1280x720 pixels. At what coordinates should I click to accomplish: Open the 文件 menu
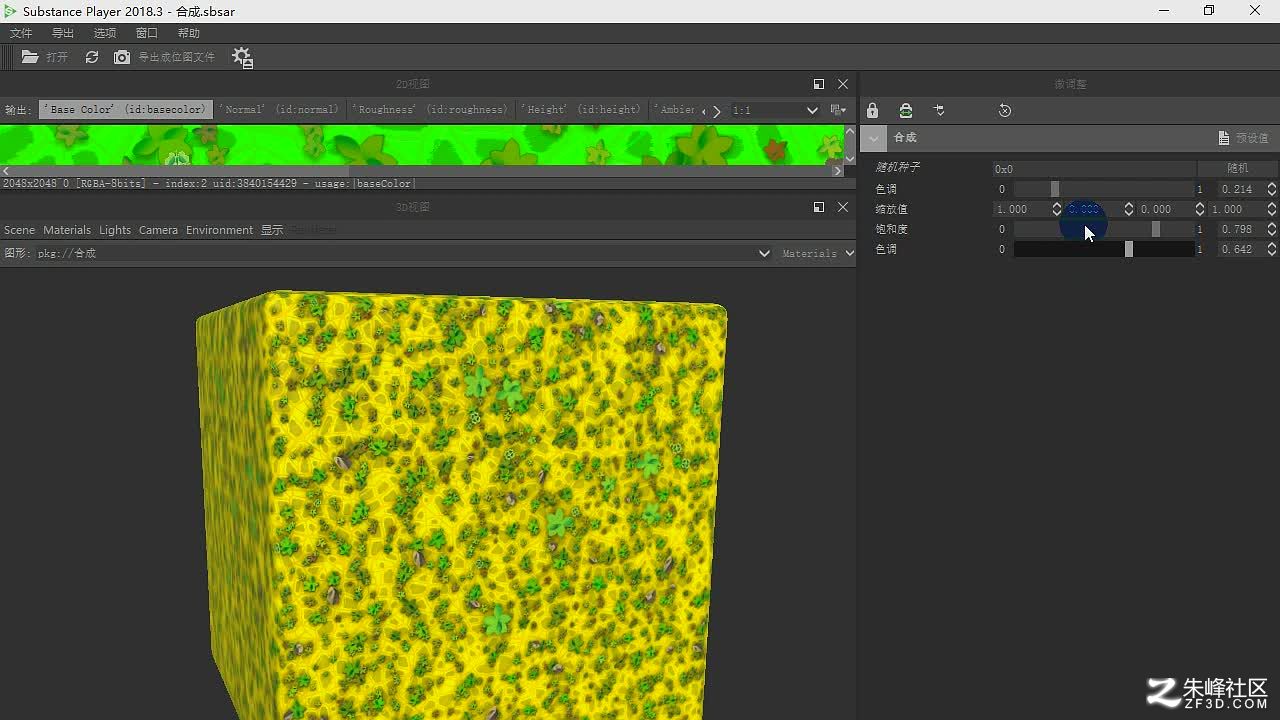21,33
